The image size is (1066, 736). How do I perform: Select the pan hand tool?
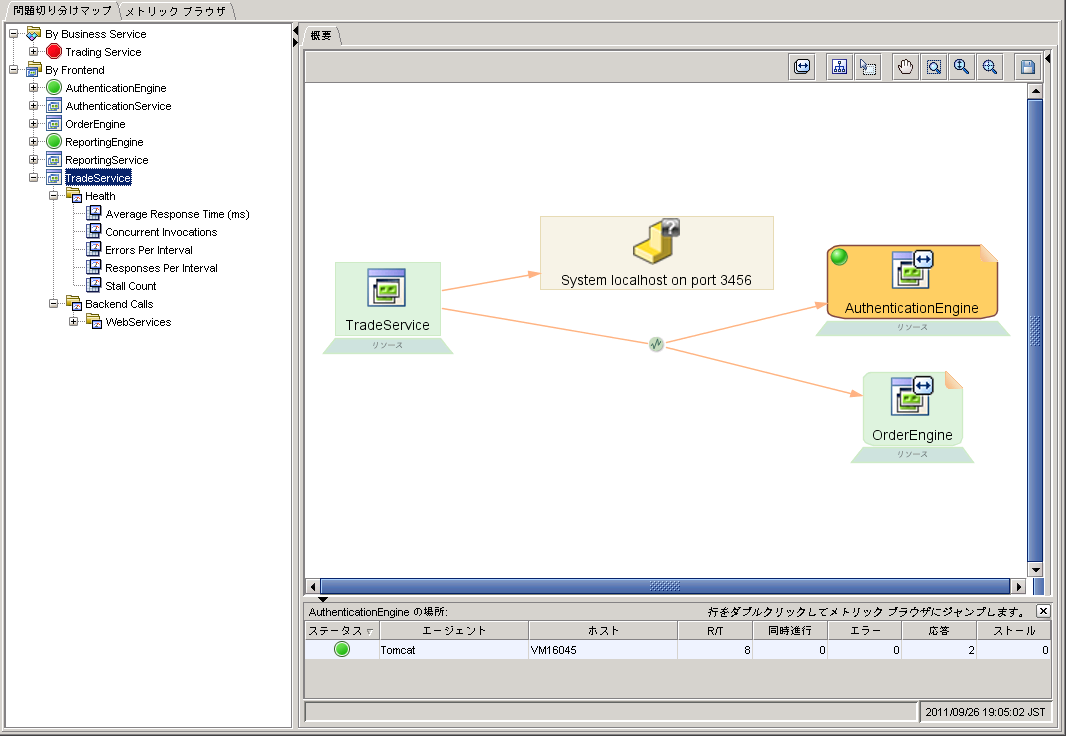(905, 67)
